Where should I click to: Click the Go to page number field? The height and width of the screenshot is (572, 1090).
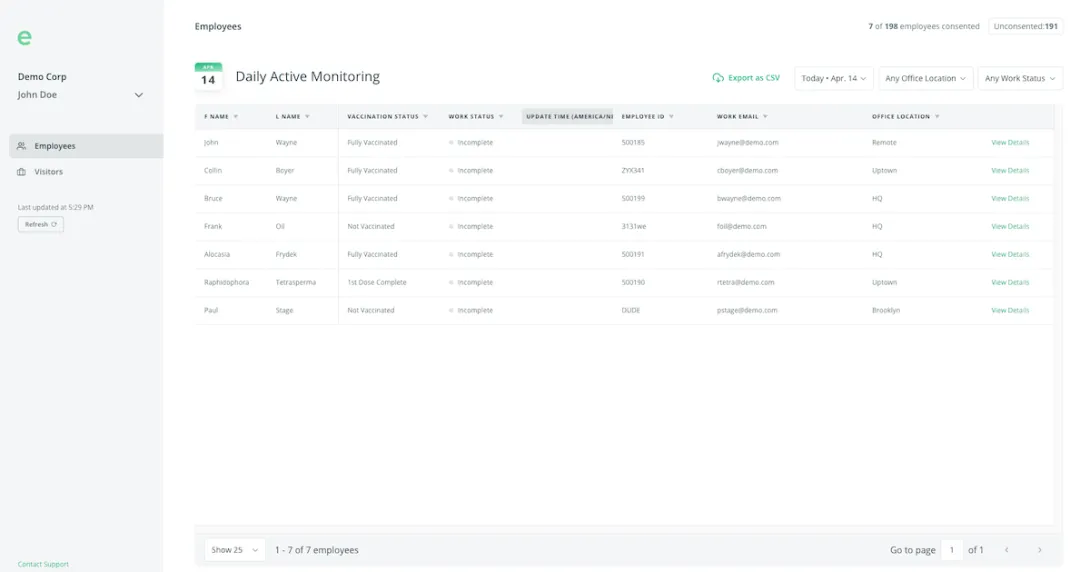coord(952,550)
